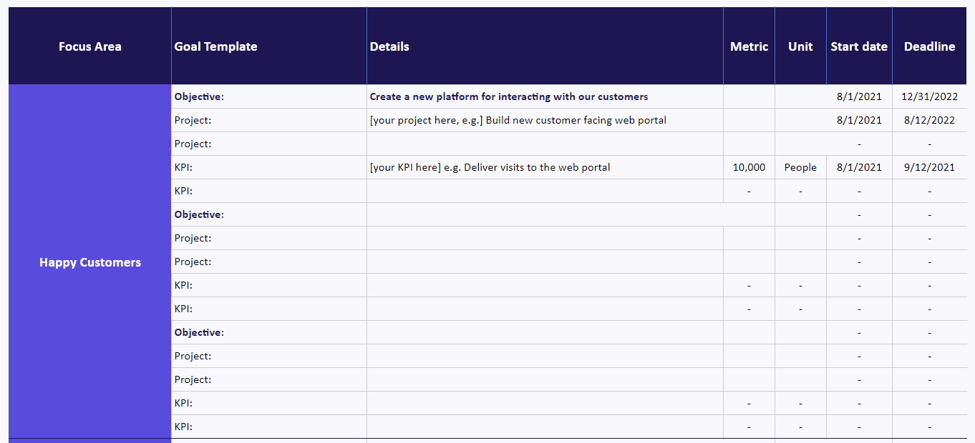Select the 'Build new customer facing web portal' cell
This screenshot has height=443, width=975.
point(545,120)
